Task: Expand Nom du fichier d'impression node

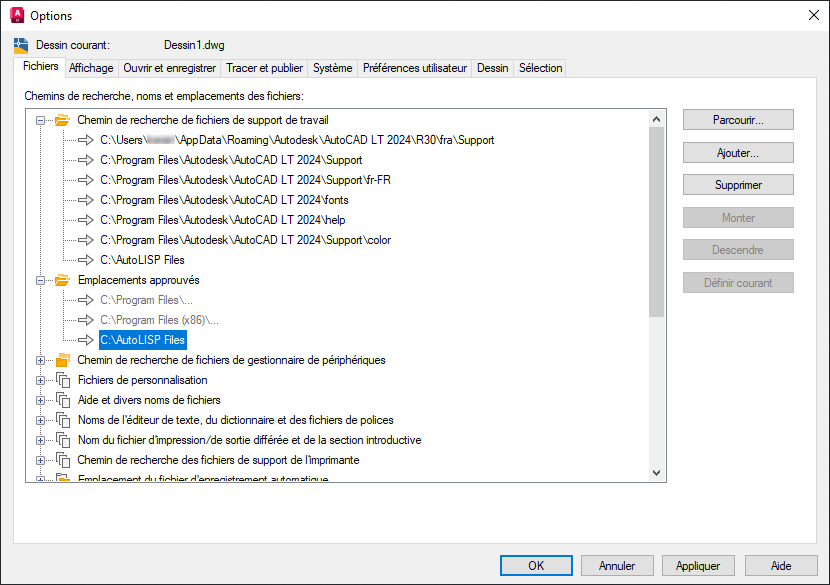Action: tap(40, 440)
